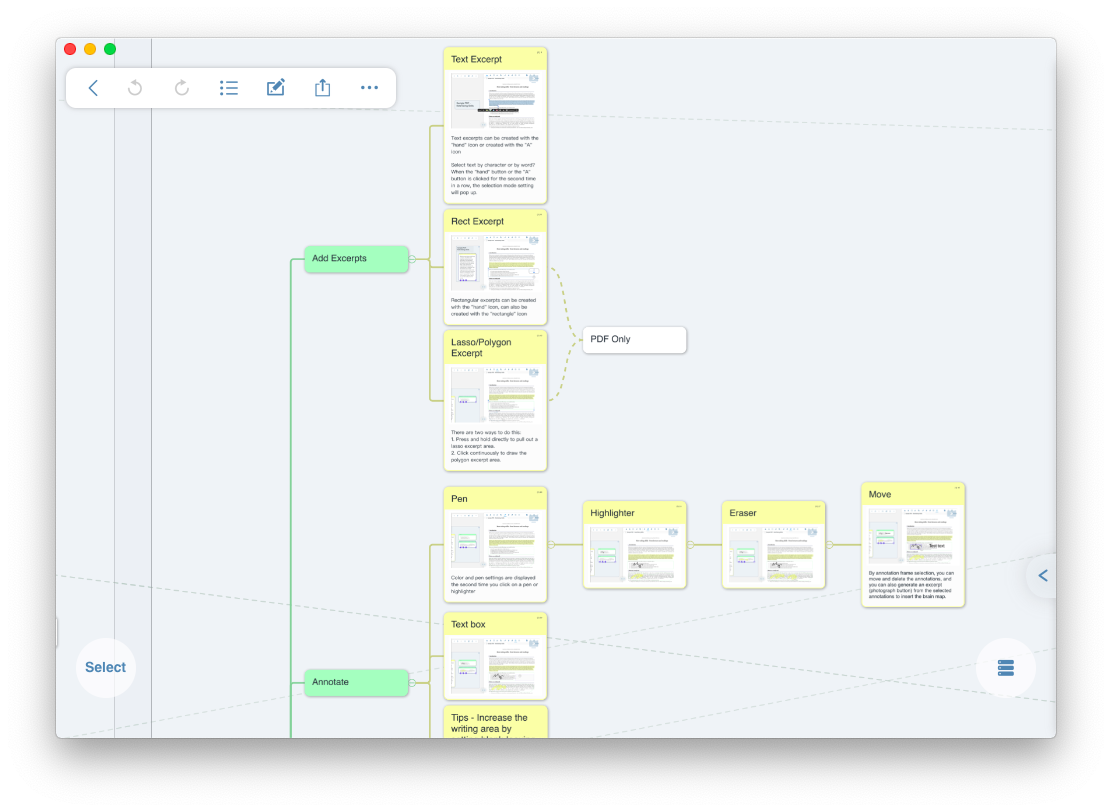Select the Eraser card title
Viewport: 1112px width, 812px height.
[x=743, y=513]
